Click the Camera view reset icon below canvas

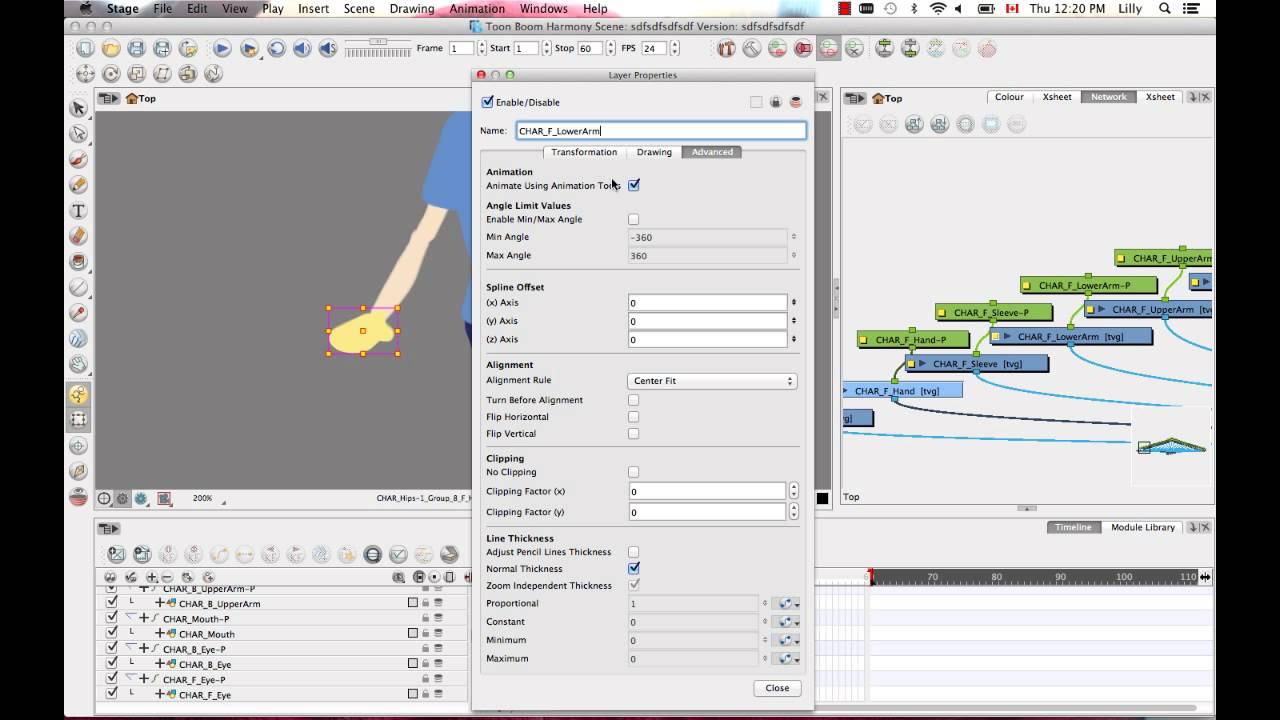pos(104,498)
